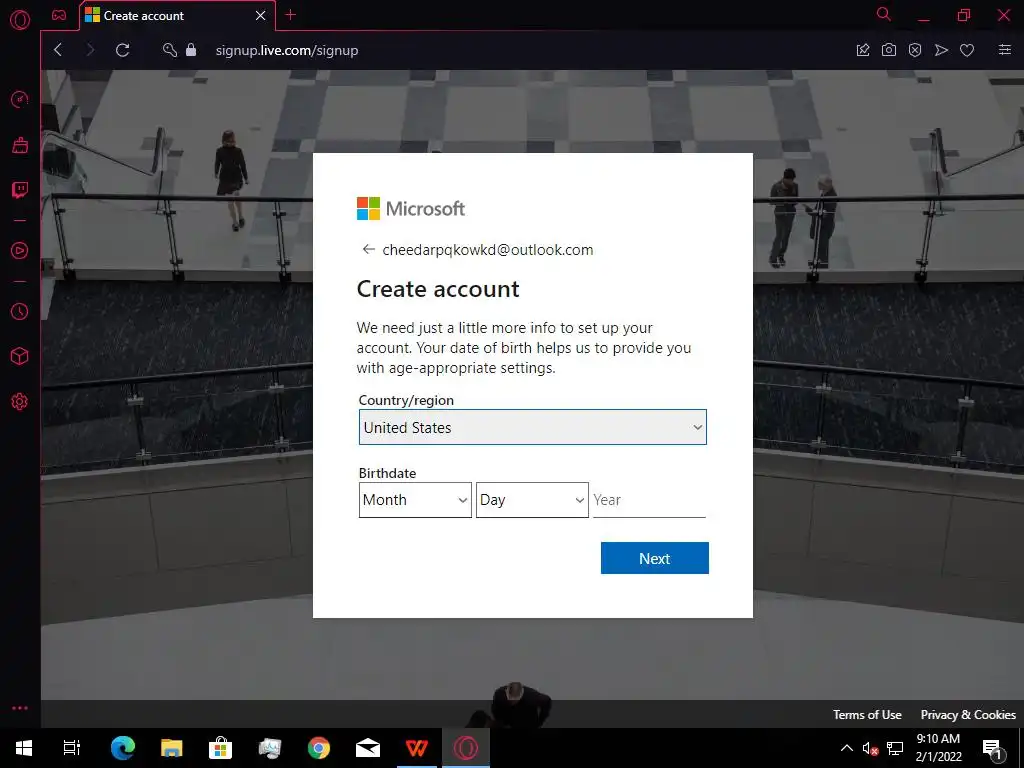Open a new tab with plus
1024x768 pixels.
pyautogui.click(x=291, y=15)
